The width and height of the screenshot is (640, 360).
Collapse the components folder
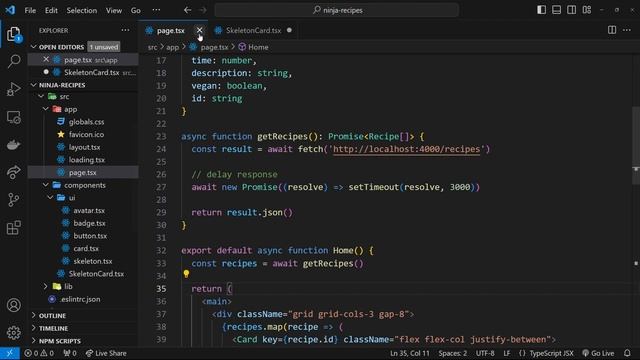[x=46, y=185]
